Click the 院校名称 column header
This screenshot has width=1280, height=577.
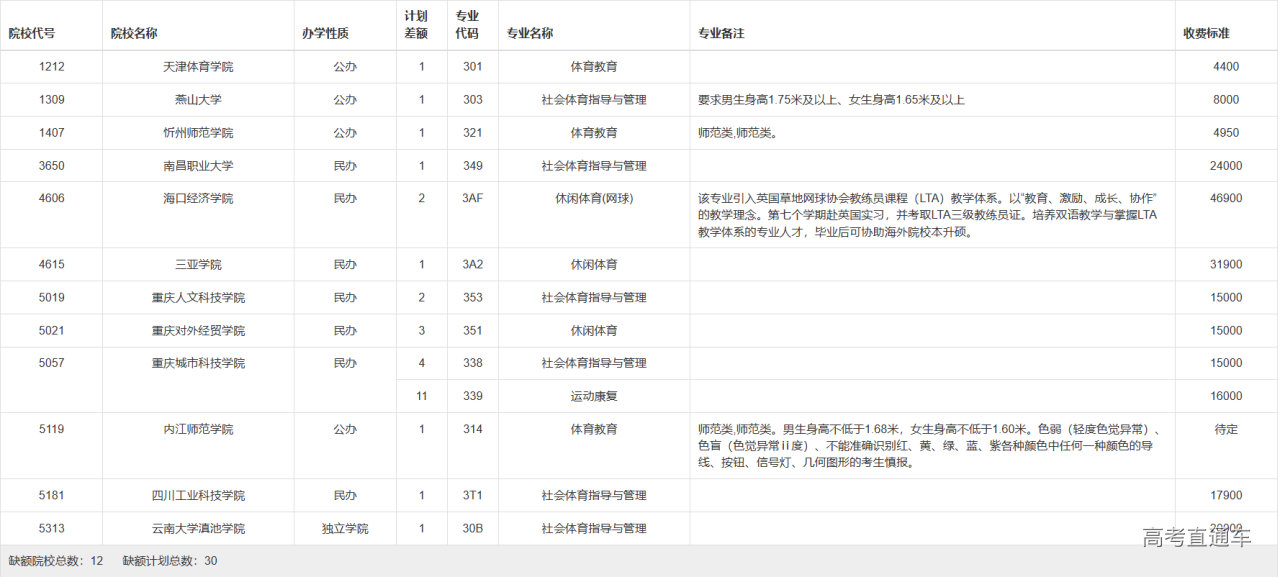[x=134, y=33]
